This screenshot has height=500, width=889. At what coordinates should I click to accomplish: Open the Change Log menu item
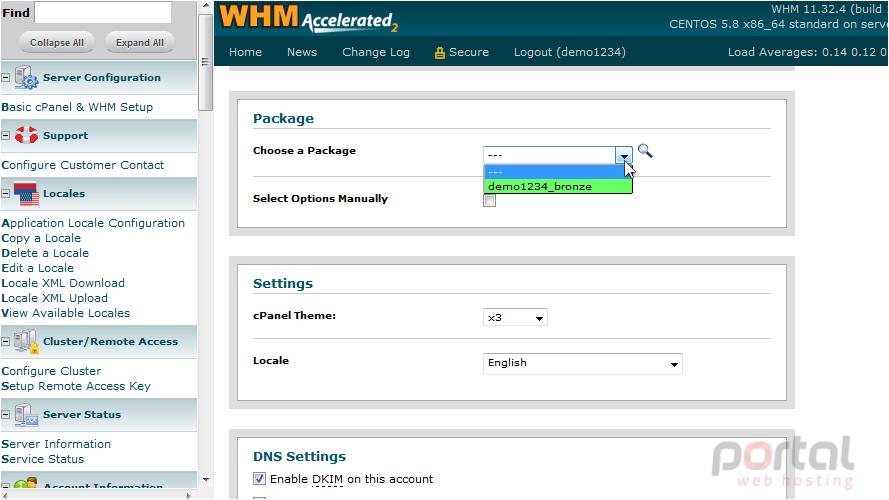[376, 52]
